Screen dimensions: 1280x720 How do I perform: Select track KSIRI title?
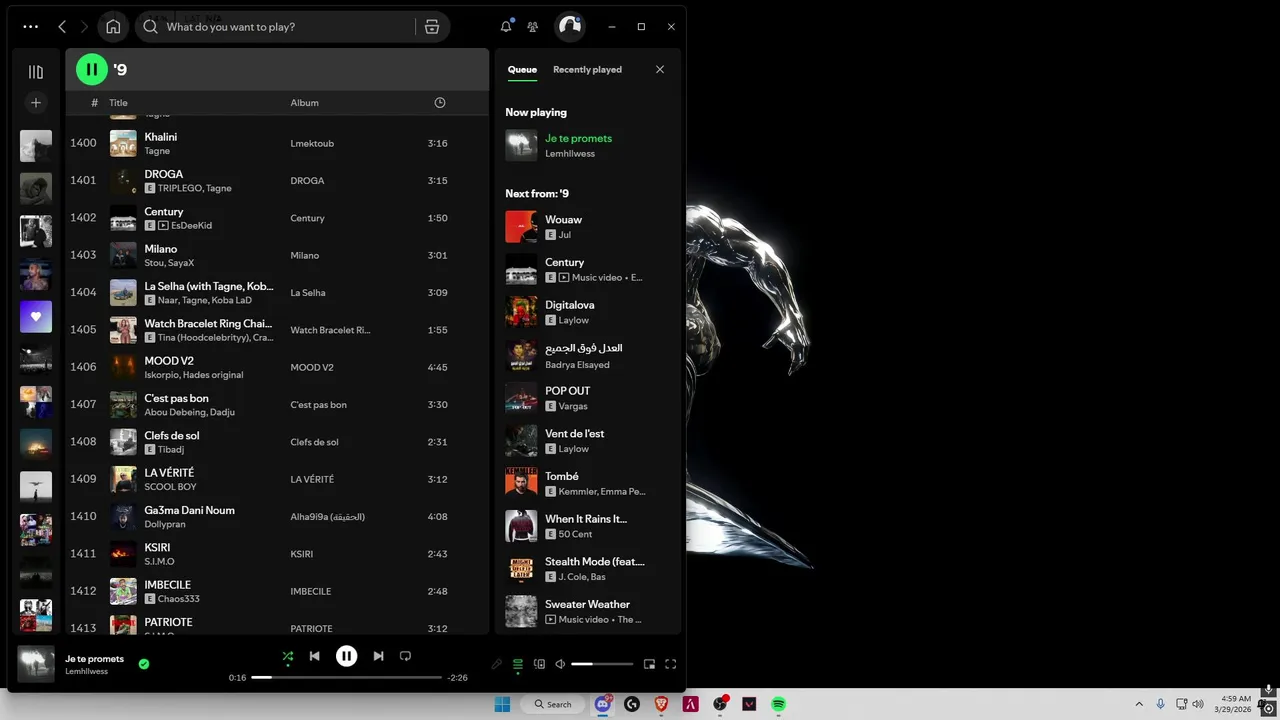pyautogui.click(x=157, y=547)
